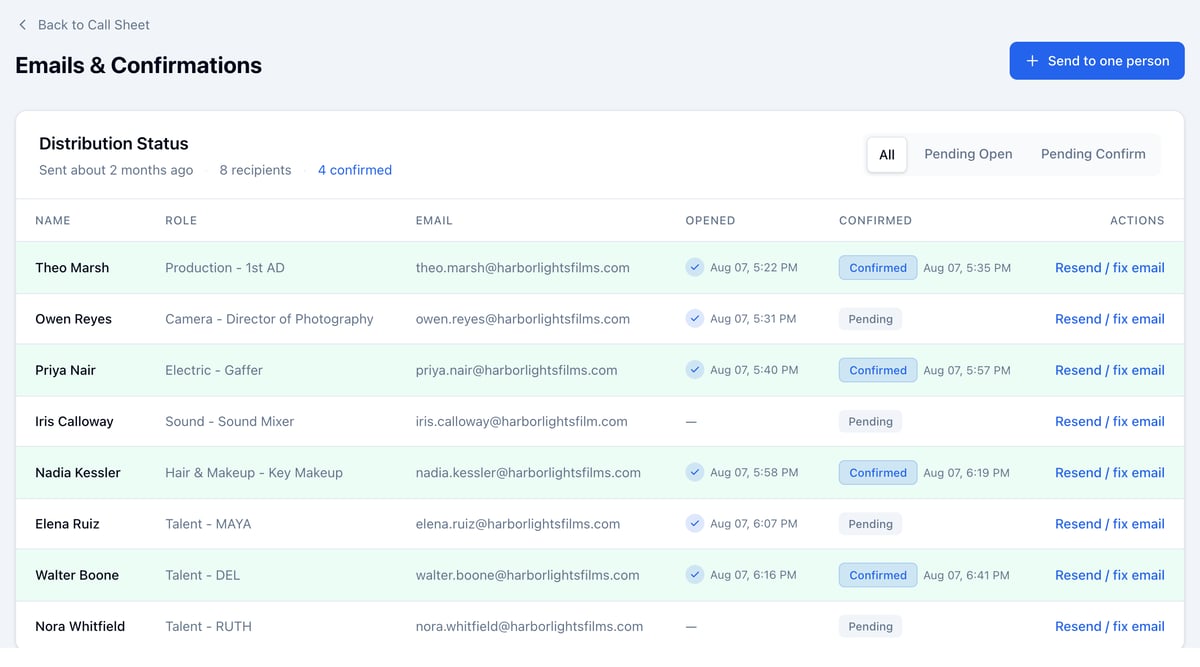Select the All filter tab

[x=887, y=154]
